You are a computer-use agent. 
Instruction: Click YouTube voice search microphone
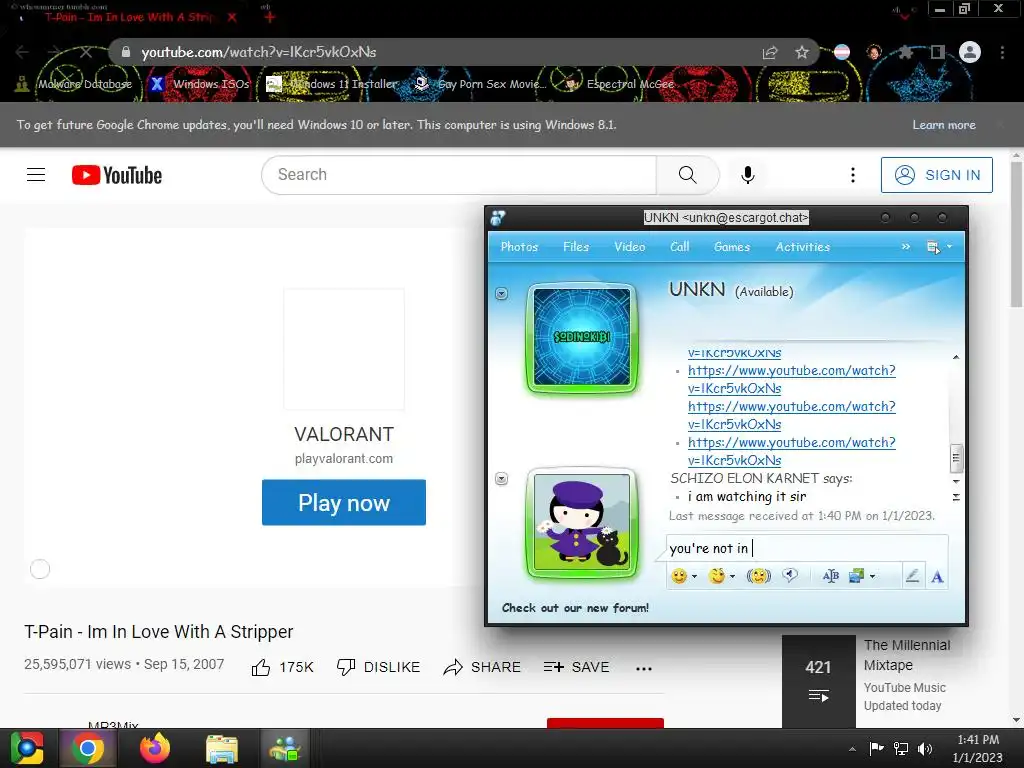[x=748, y=174]
